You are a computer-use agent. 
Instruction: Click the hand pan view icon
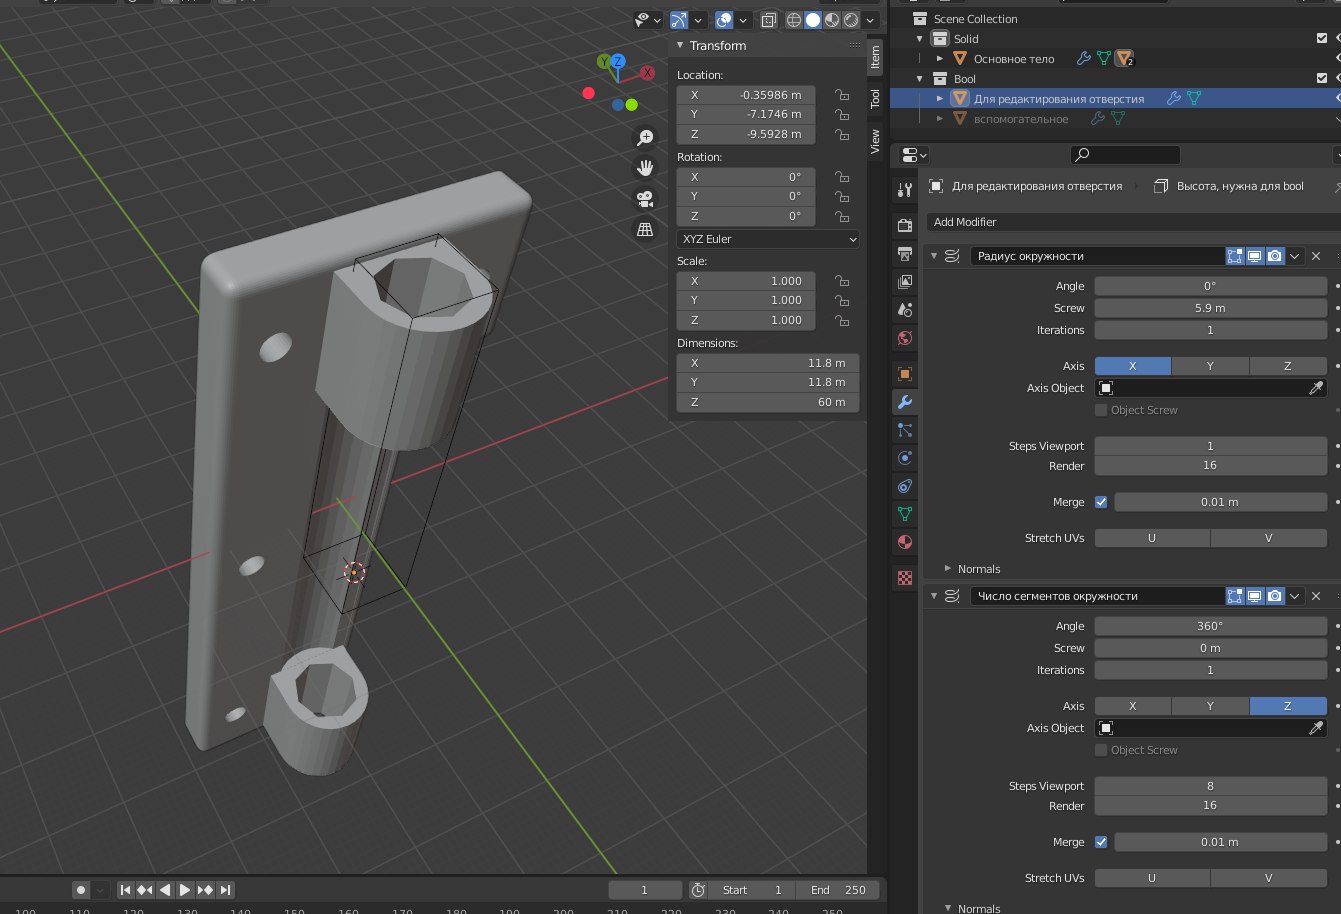point(645,168)
